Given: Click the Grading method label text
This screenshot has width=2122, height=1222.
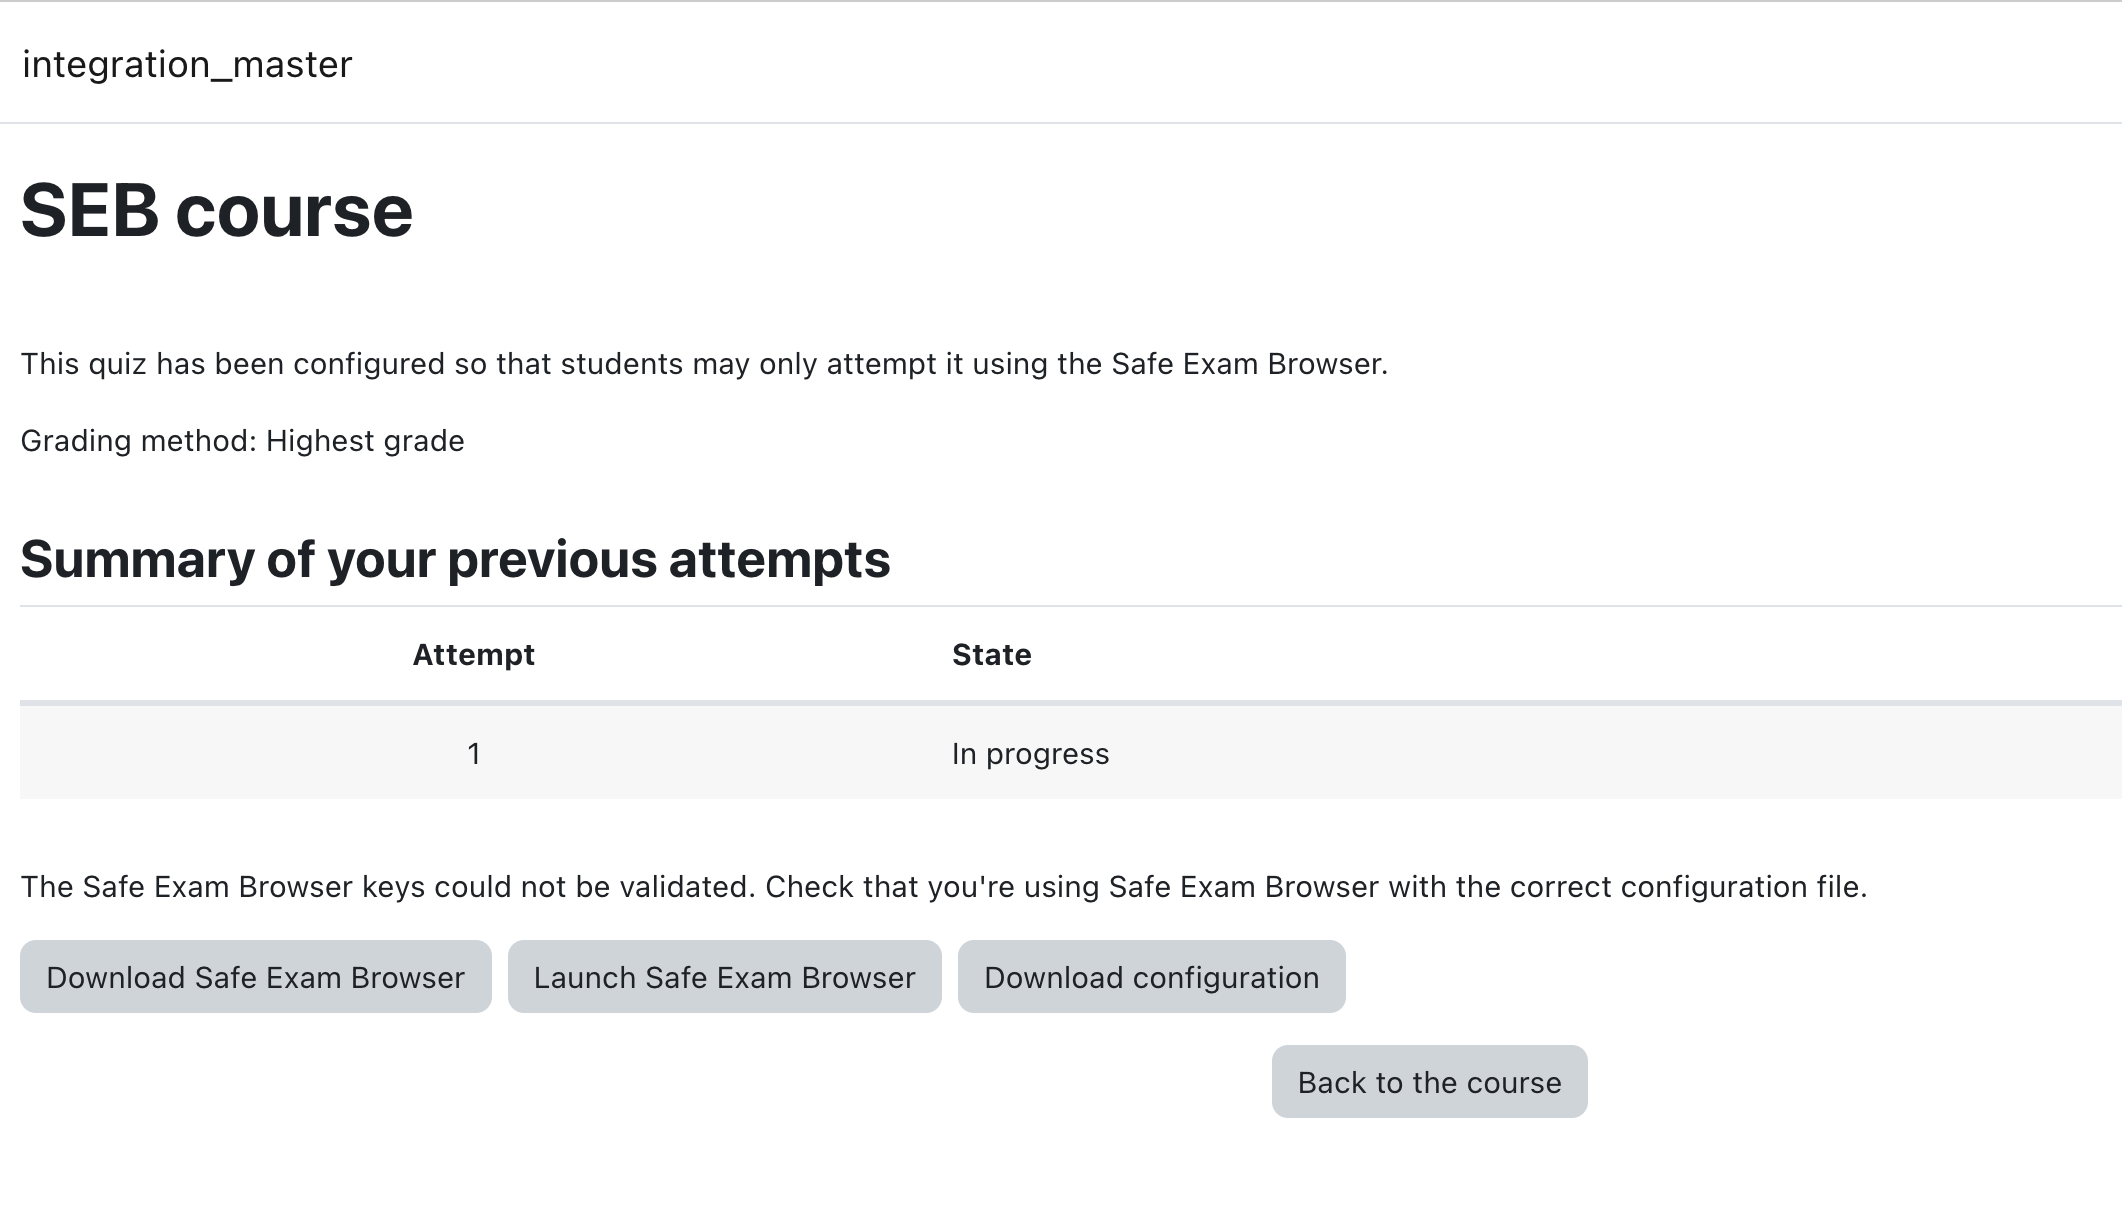Looking at the screenshot, I should point(139,441).
